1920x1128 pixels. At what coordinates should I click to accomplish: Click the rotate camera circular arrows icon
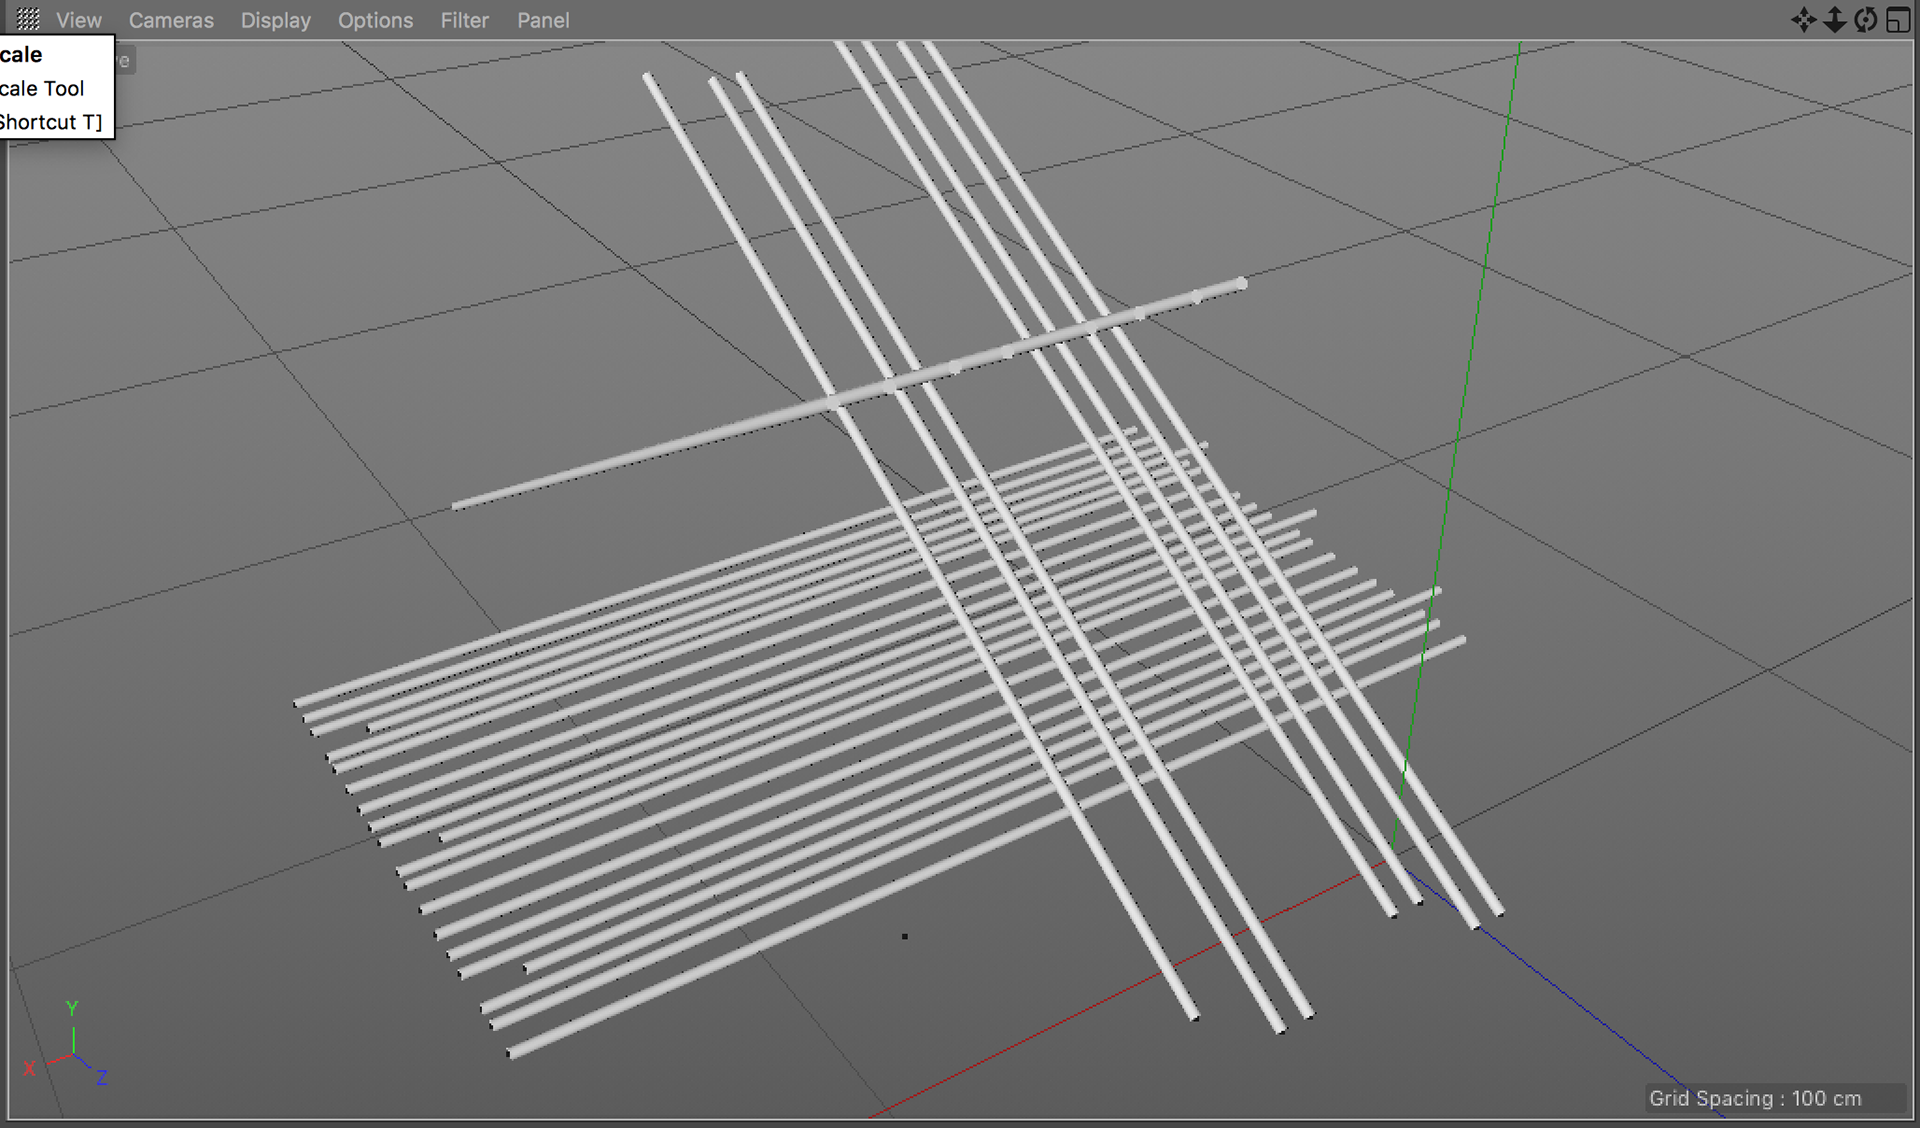click(x=1865, y=20)
